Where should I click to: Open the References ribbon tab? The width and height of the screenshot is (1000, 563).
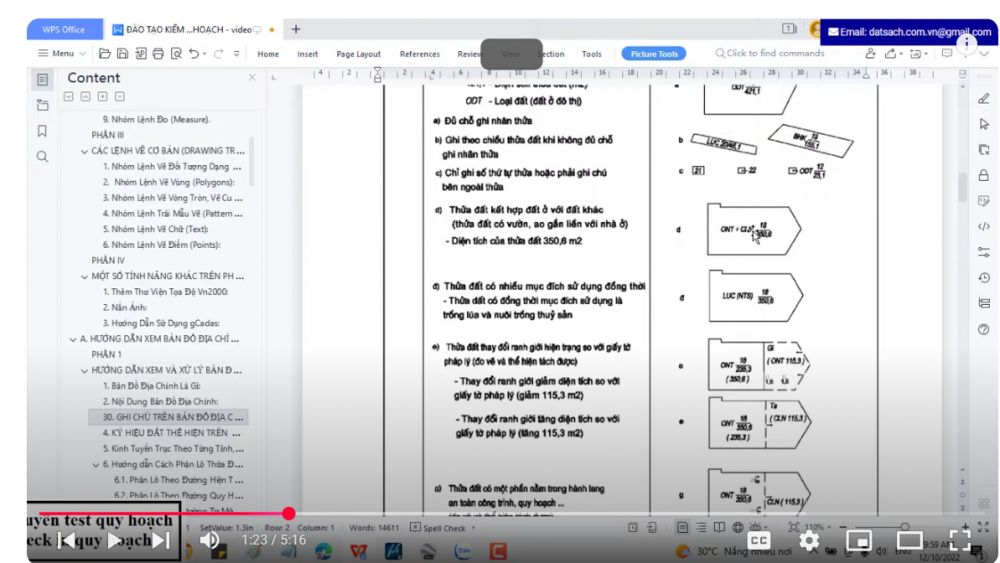point(420,54)
